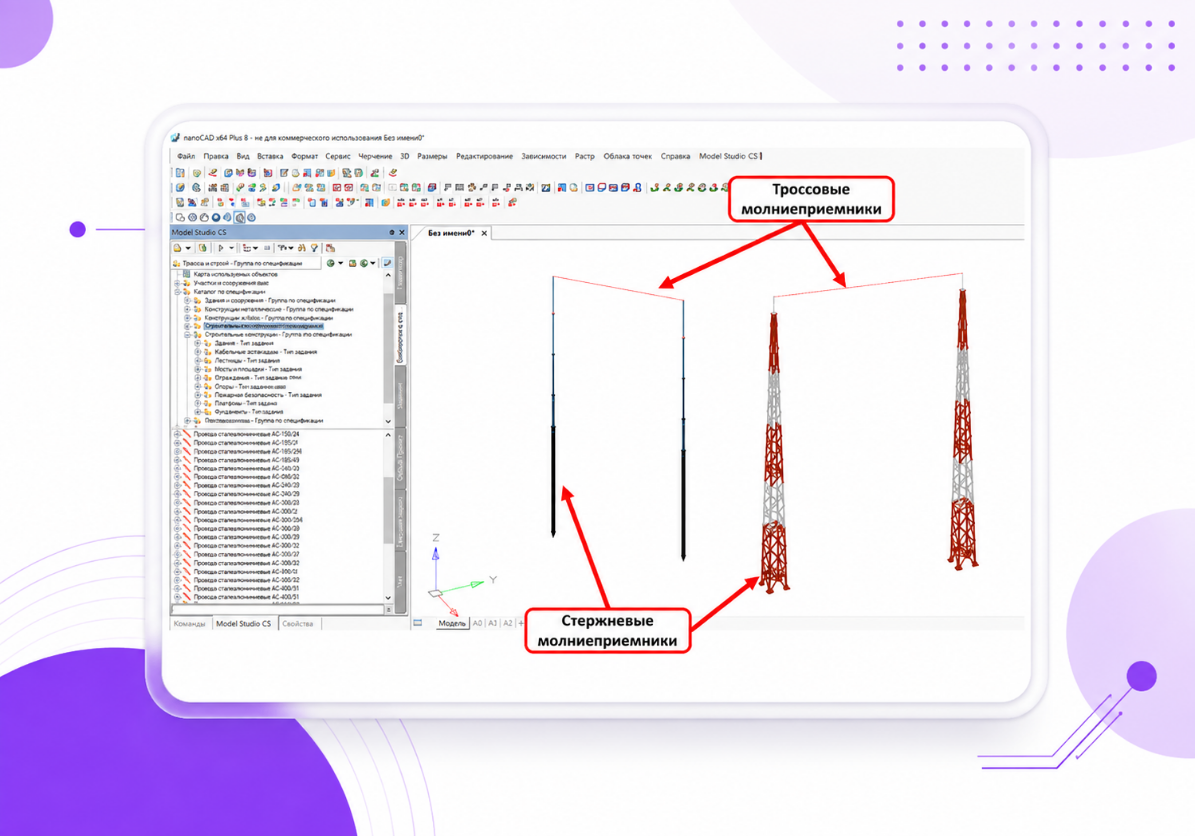Open the Вид menu
Screen dimensions: 1195x836
coord(243,156)
